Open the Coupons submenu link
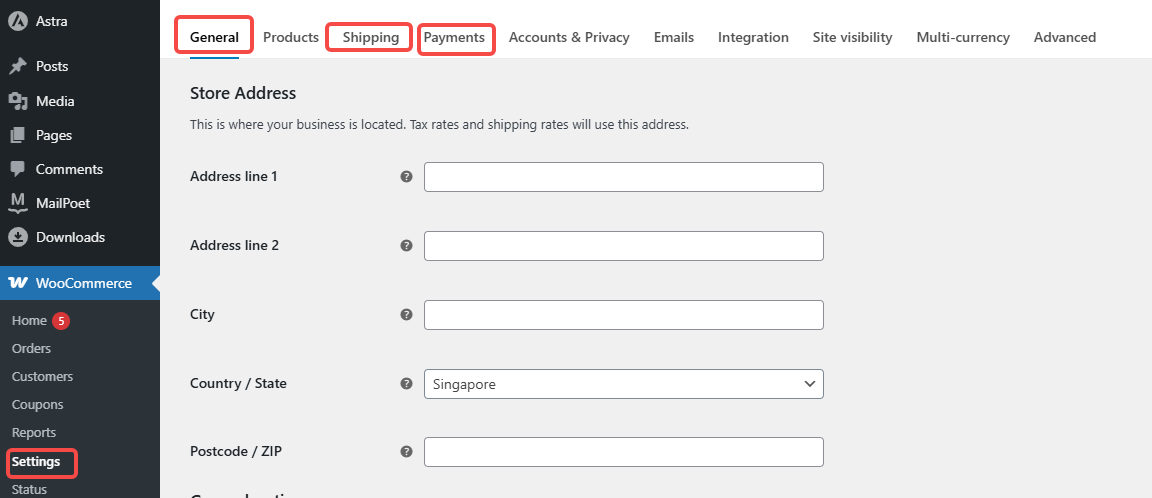The height and width of the screenshot is (498, 1152). point(37,405)
